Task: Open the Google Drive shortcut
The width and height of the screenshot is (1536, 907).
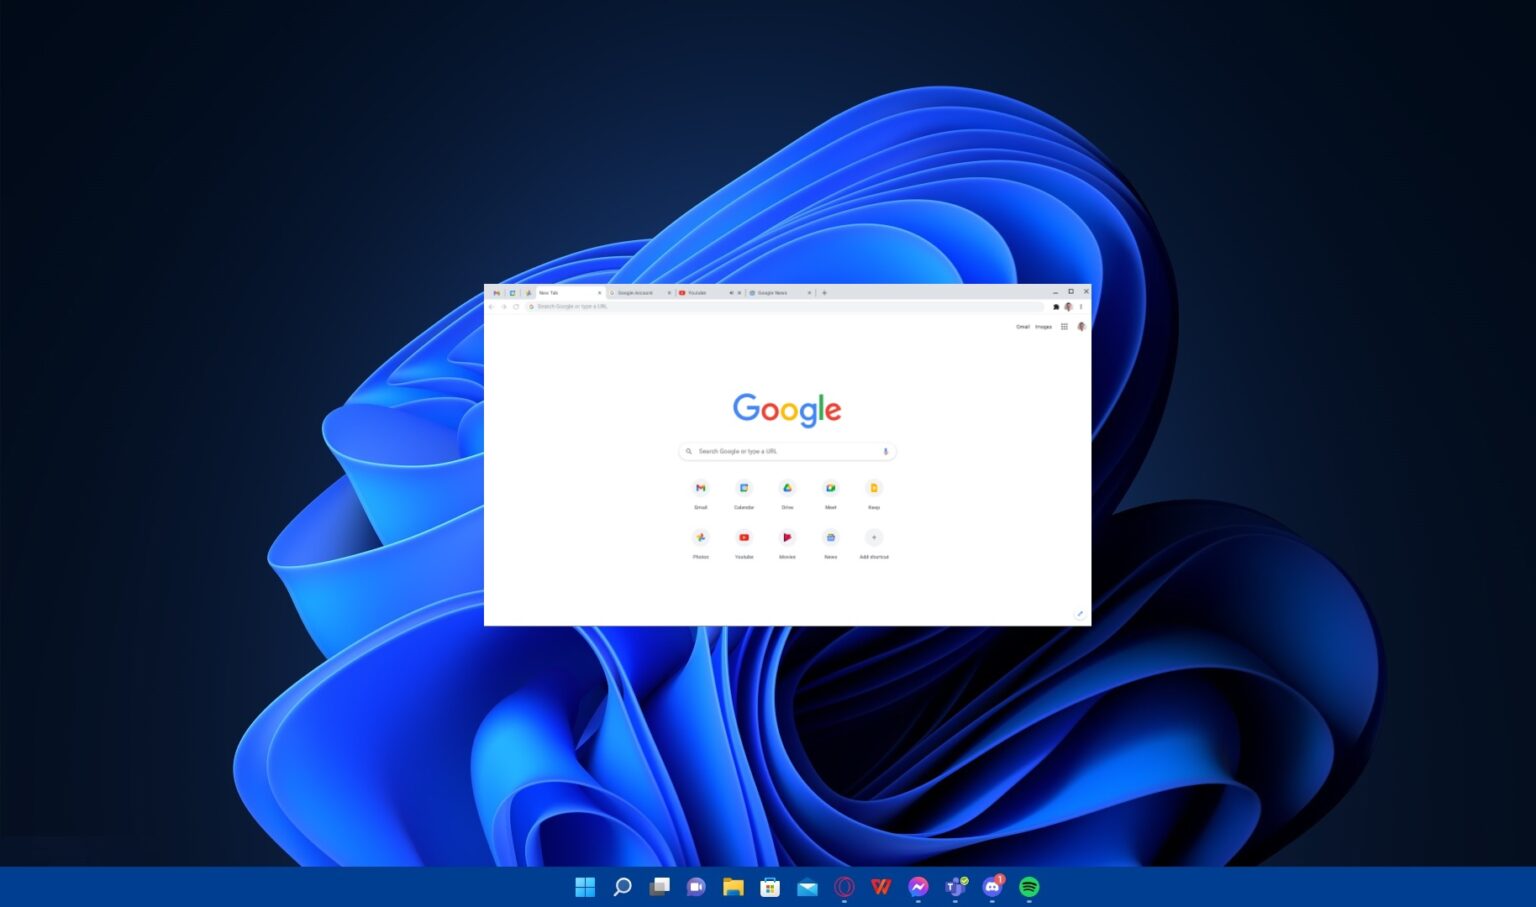Action: click(787, 488)
